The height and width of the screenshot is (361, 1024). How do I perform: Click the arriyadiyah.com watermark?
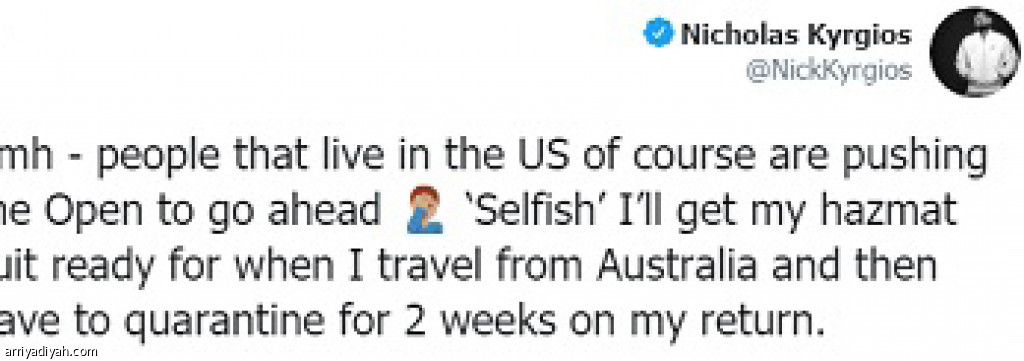[49, 352]
